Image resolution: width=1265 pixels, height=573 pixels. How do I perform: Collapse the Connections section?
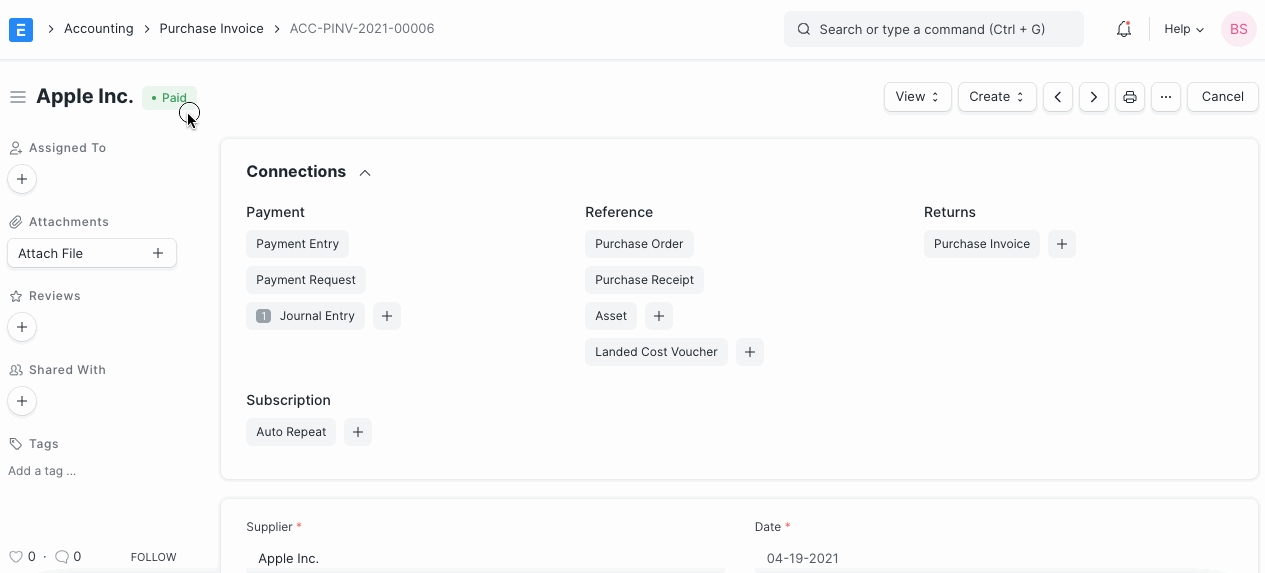click(365, 173)
